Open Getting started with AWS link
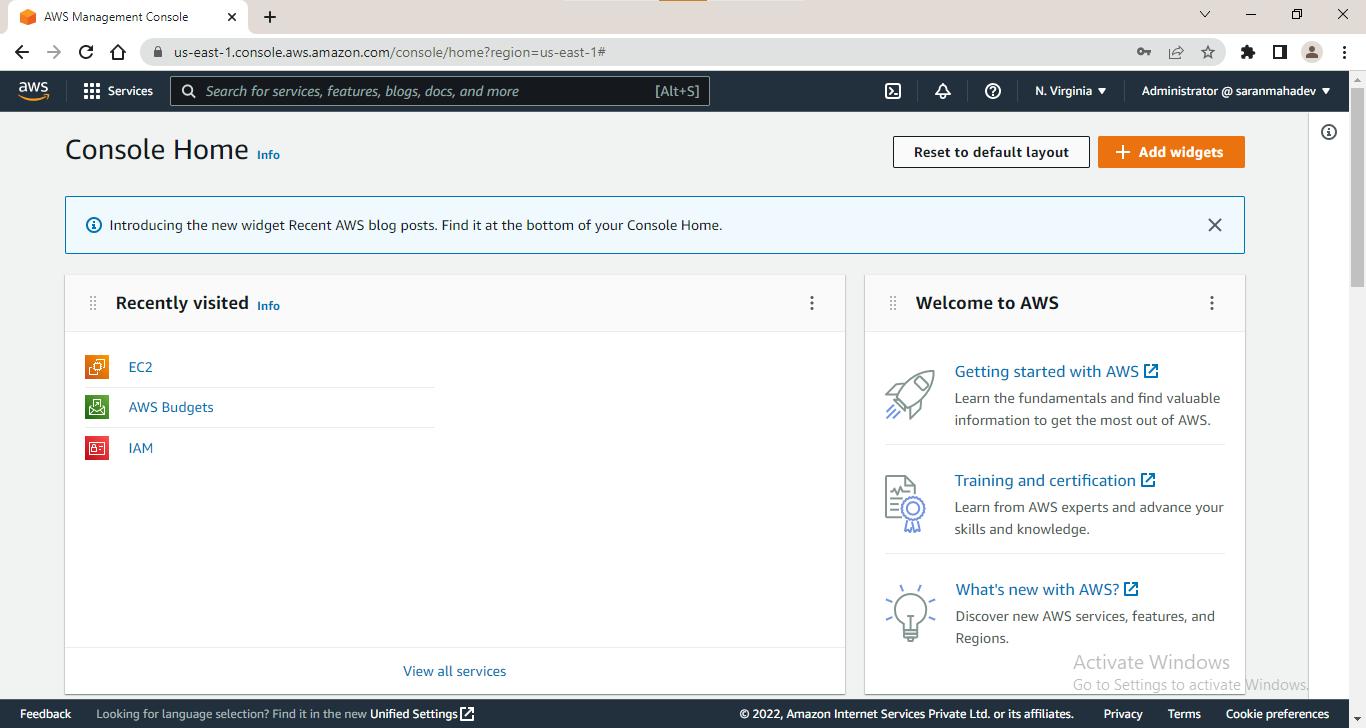The width and height of the screenshot is (1366, 728). (1056, 371)
